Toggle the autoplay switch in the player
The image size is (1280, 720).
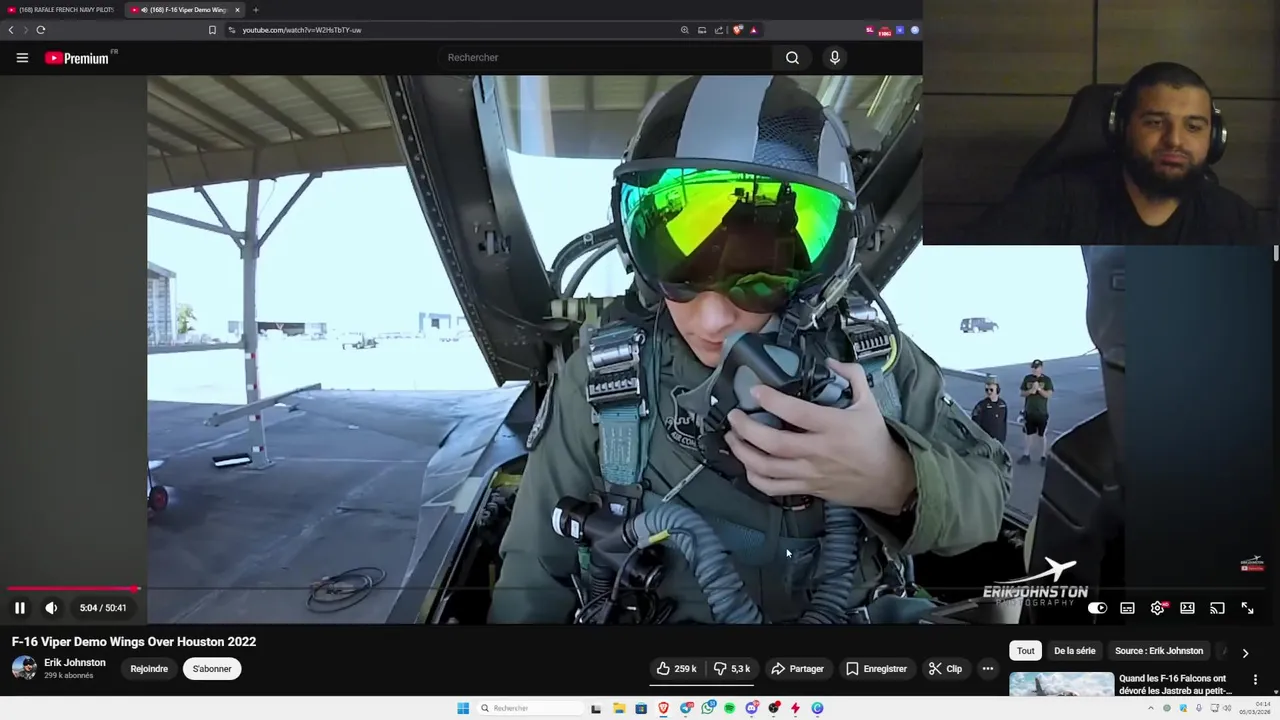click(x=1097, y=608)
